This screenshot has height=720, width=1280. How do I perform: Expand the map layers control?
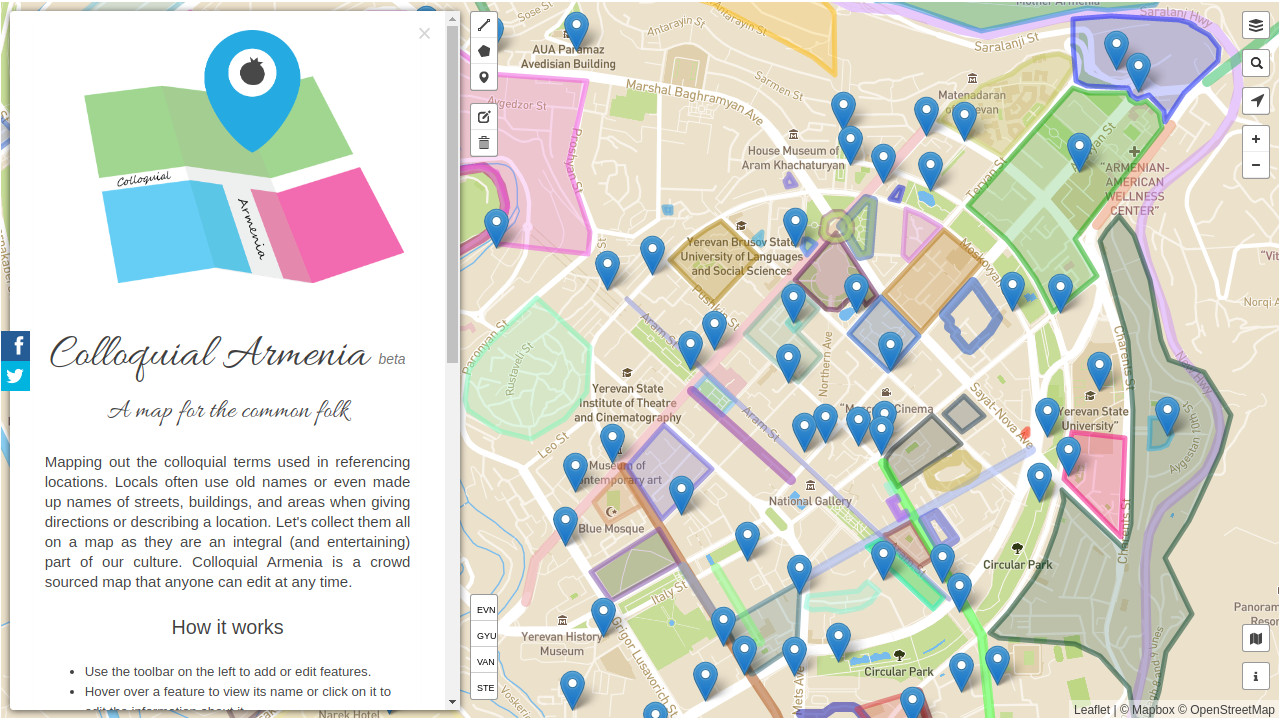click(1256, 25)
